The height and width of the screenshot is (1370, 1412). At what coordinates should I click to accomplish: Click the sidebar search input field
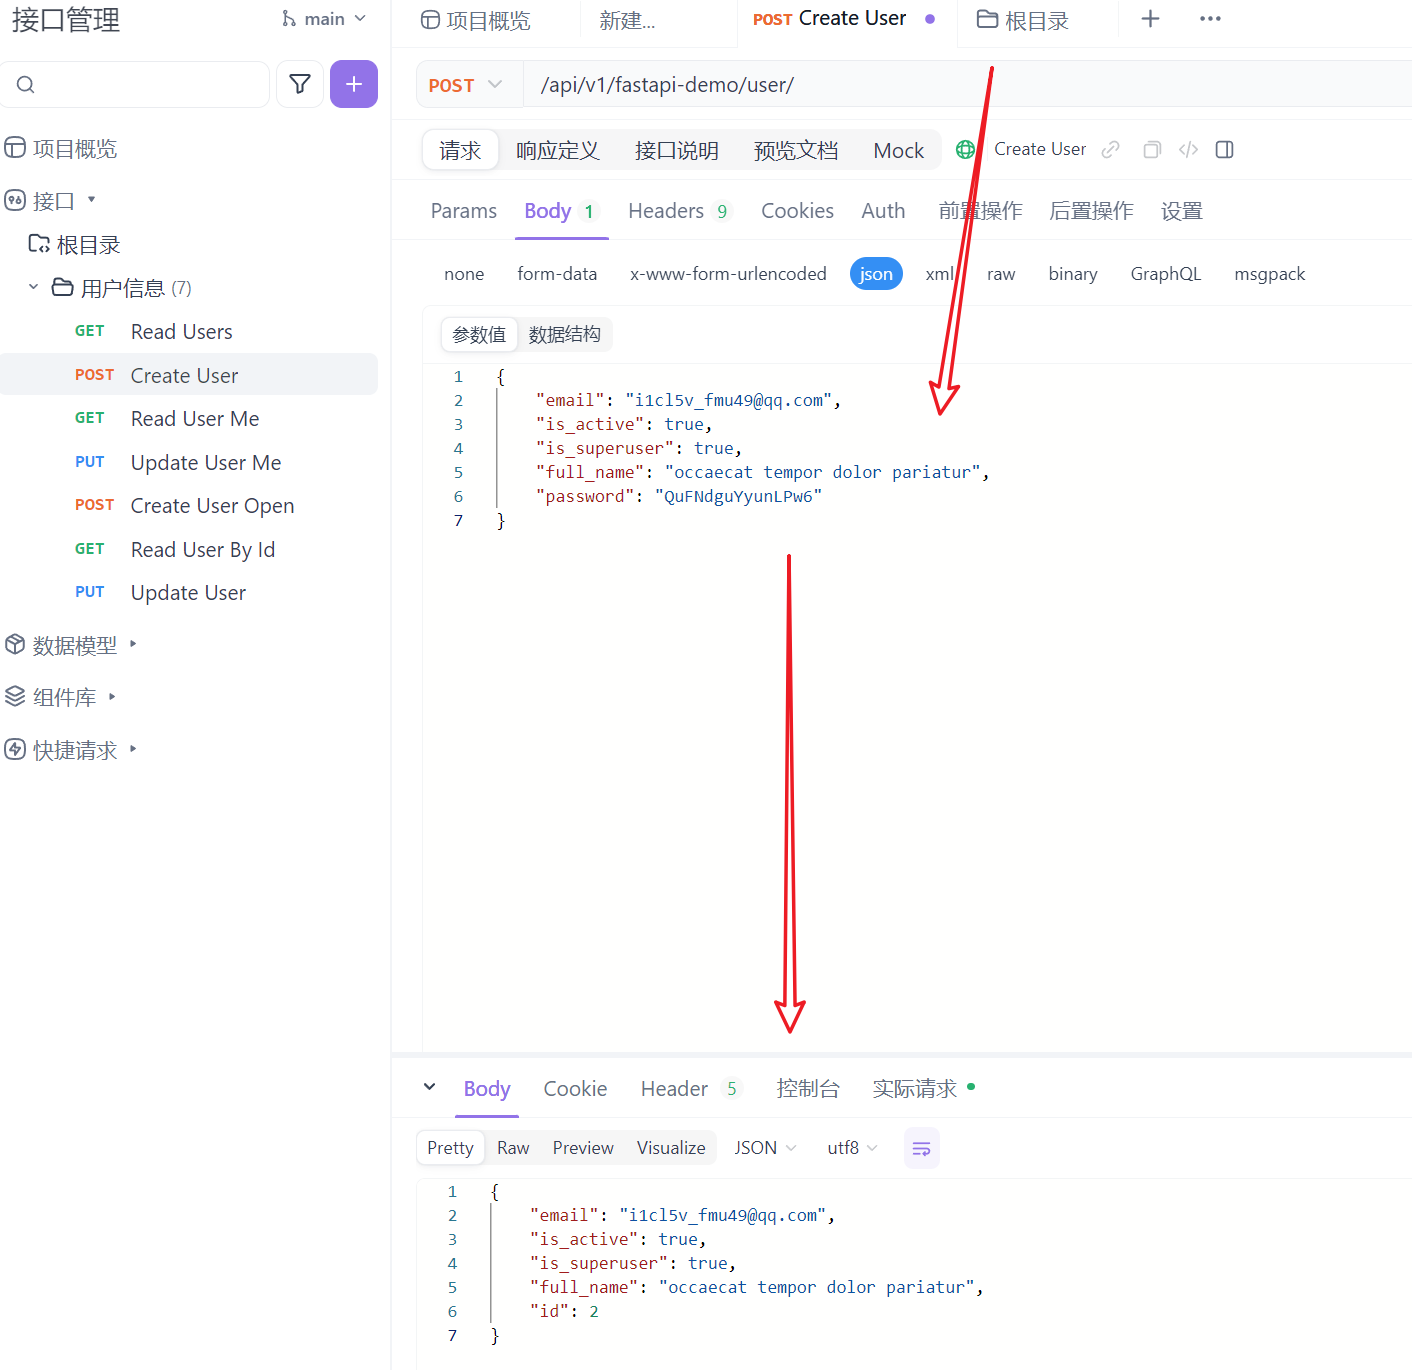(x=140, y=85)
